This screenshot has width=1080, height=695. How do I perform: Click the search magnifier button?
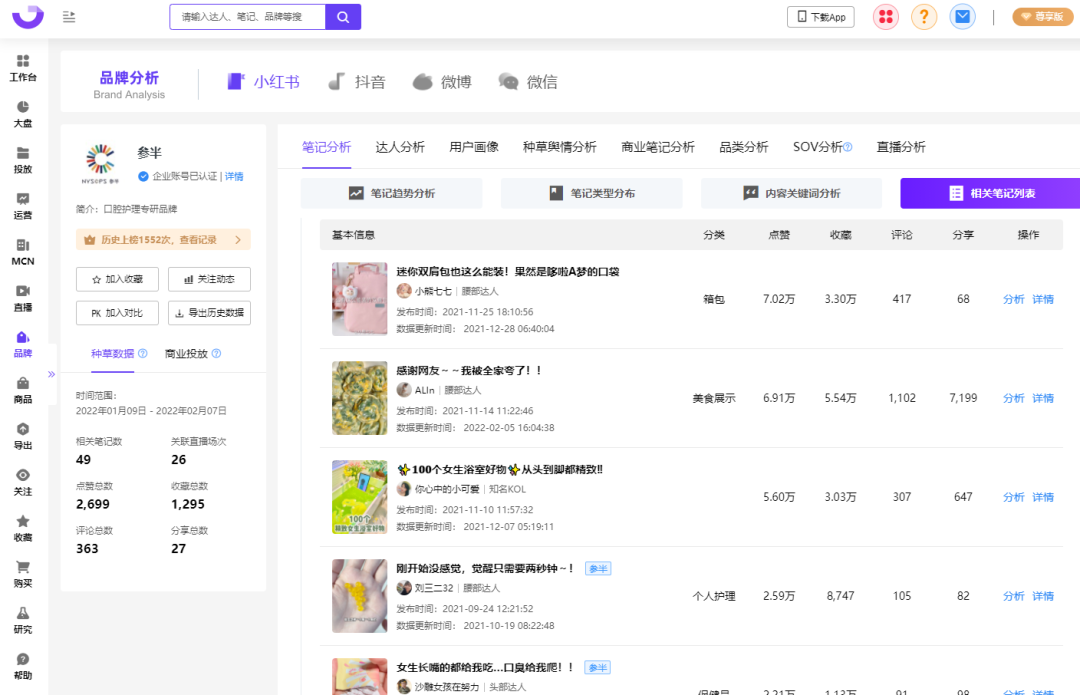tap(343, 17)
